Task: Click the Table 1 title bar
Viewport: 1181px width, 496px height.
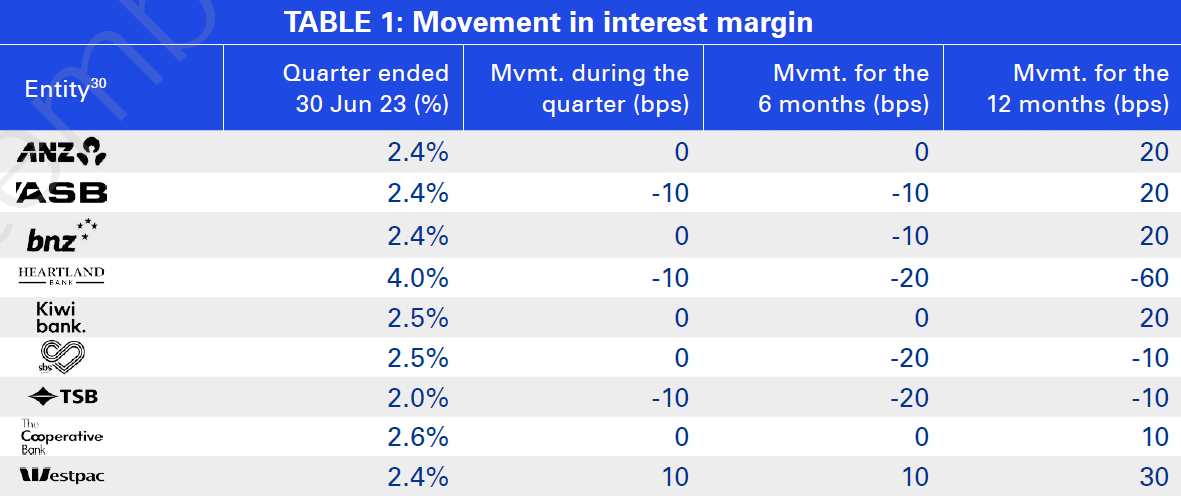Action: 590,21
